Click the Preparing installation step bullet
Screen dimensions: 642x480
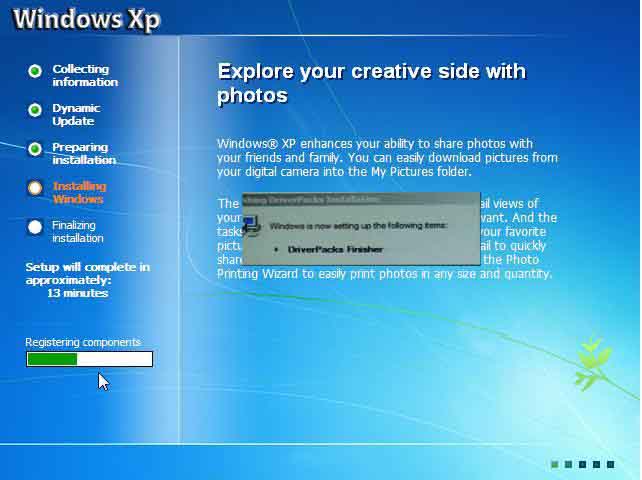(x=35, y=149)
